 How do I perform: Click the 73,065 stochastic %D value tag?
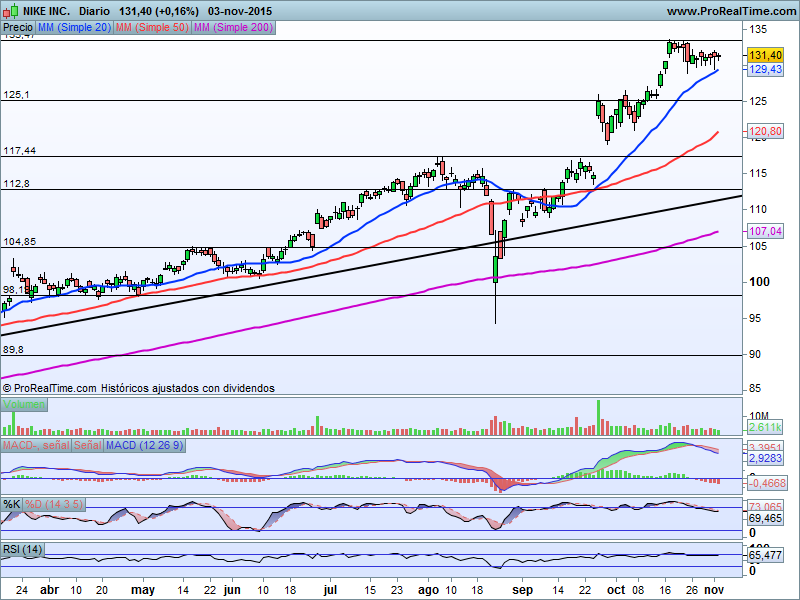tap(765, 507)
